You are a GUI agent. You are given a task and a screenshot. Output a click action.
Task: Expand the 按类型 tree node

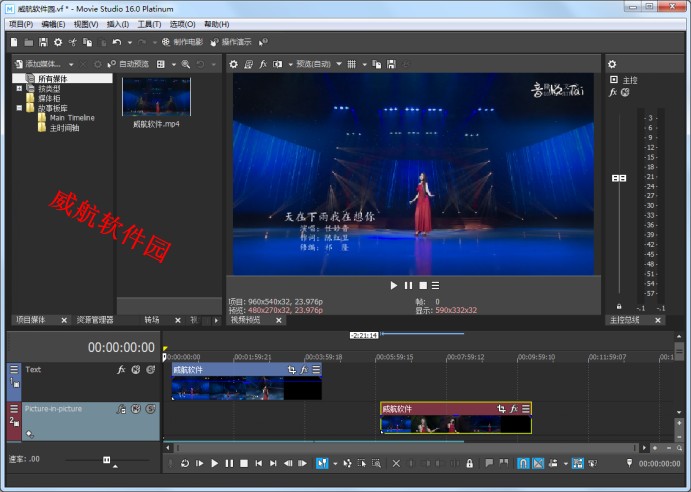click(x=19, y=89)
